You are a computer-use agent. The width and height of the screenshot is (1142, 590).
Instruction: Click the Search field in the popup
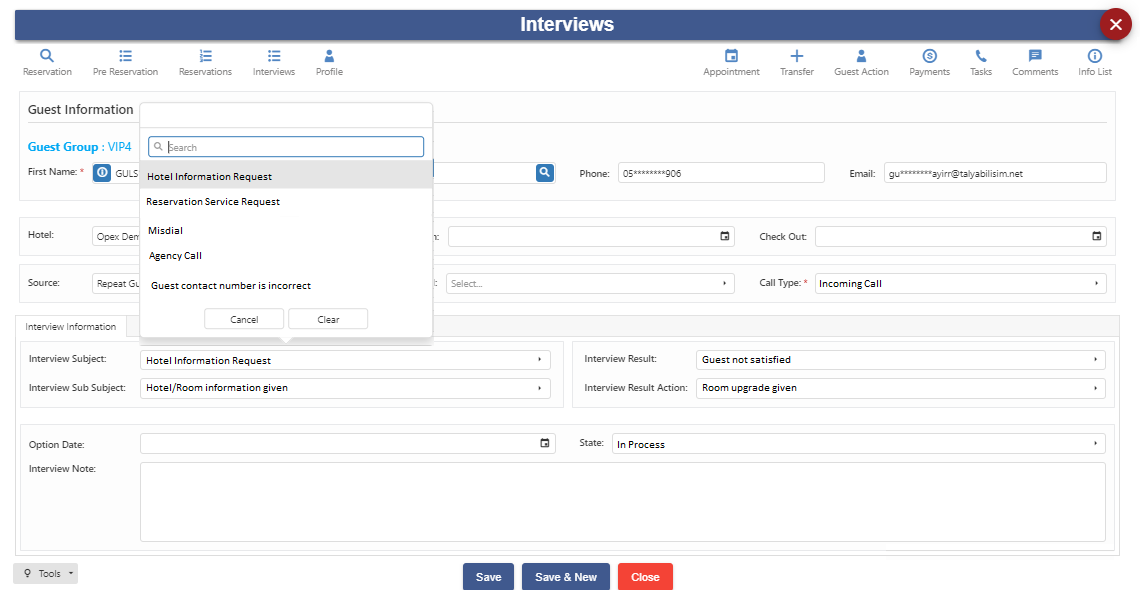tap(286, 146)
